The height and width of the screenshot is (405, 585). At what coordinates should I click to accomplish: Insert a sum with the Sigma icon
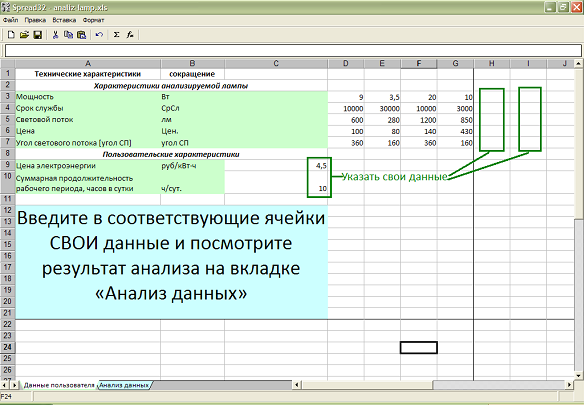[116, 35]
